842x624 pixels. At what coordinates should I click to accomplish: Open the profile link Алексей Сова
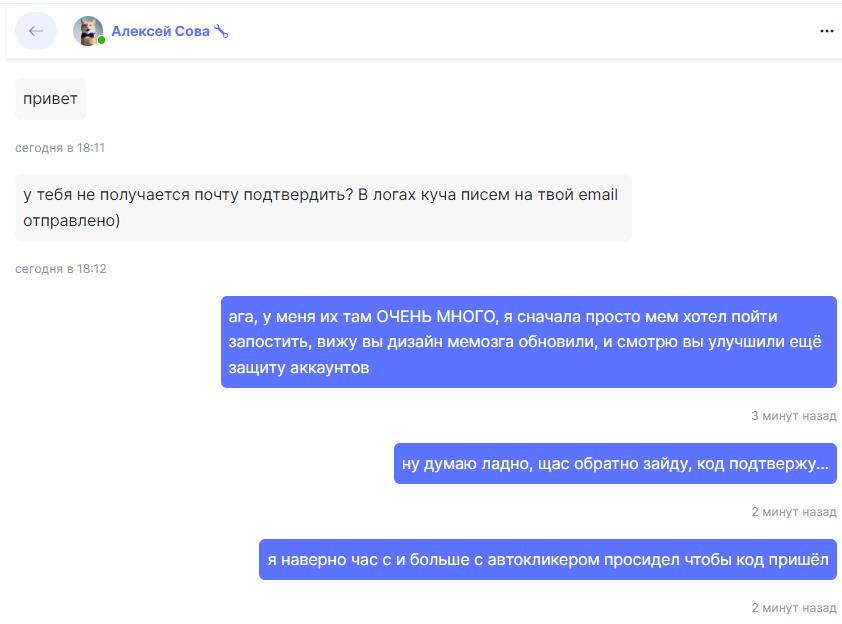[160, 31]
